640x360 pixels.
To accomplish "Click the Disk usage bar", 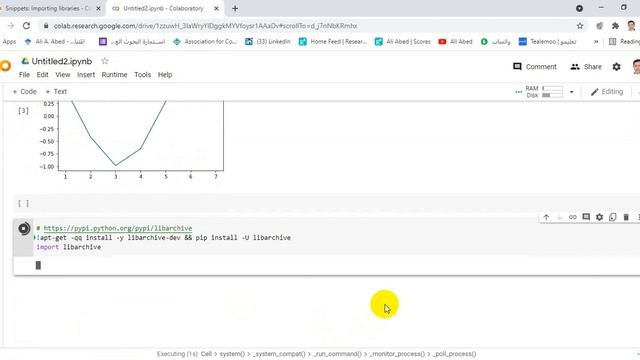I will [x=552, y=95].
